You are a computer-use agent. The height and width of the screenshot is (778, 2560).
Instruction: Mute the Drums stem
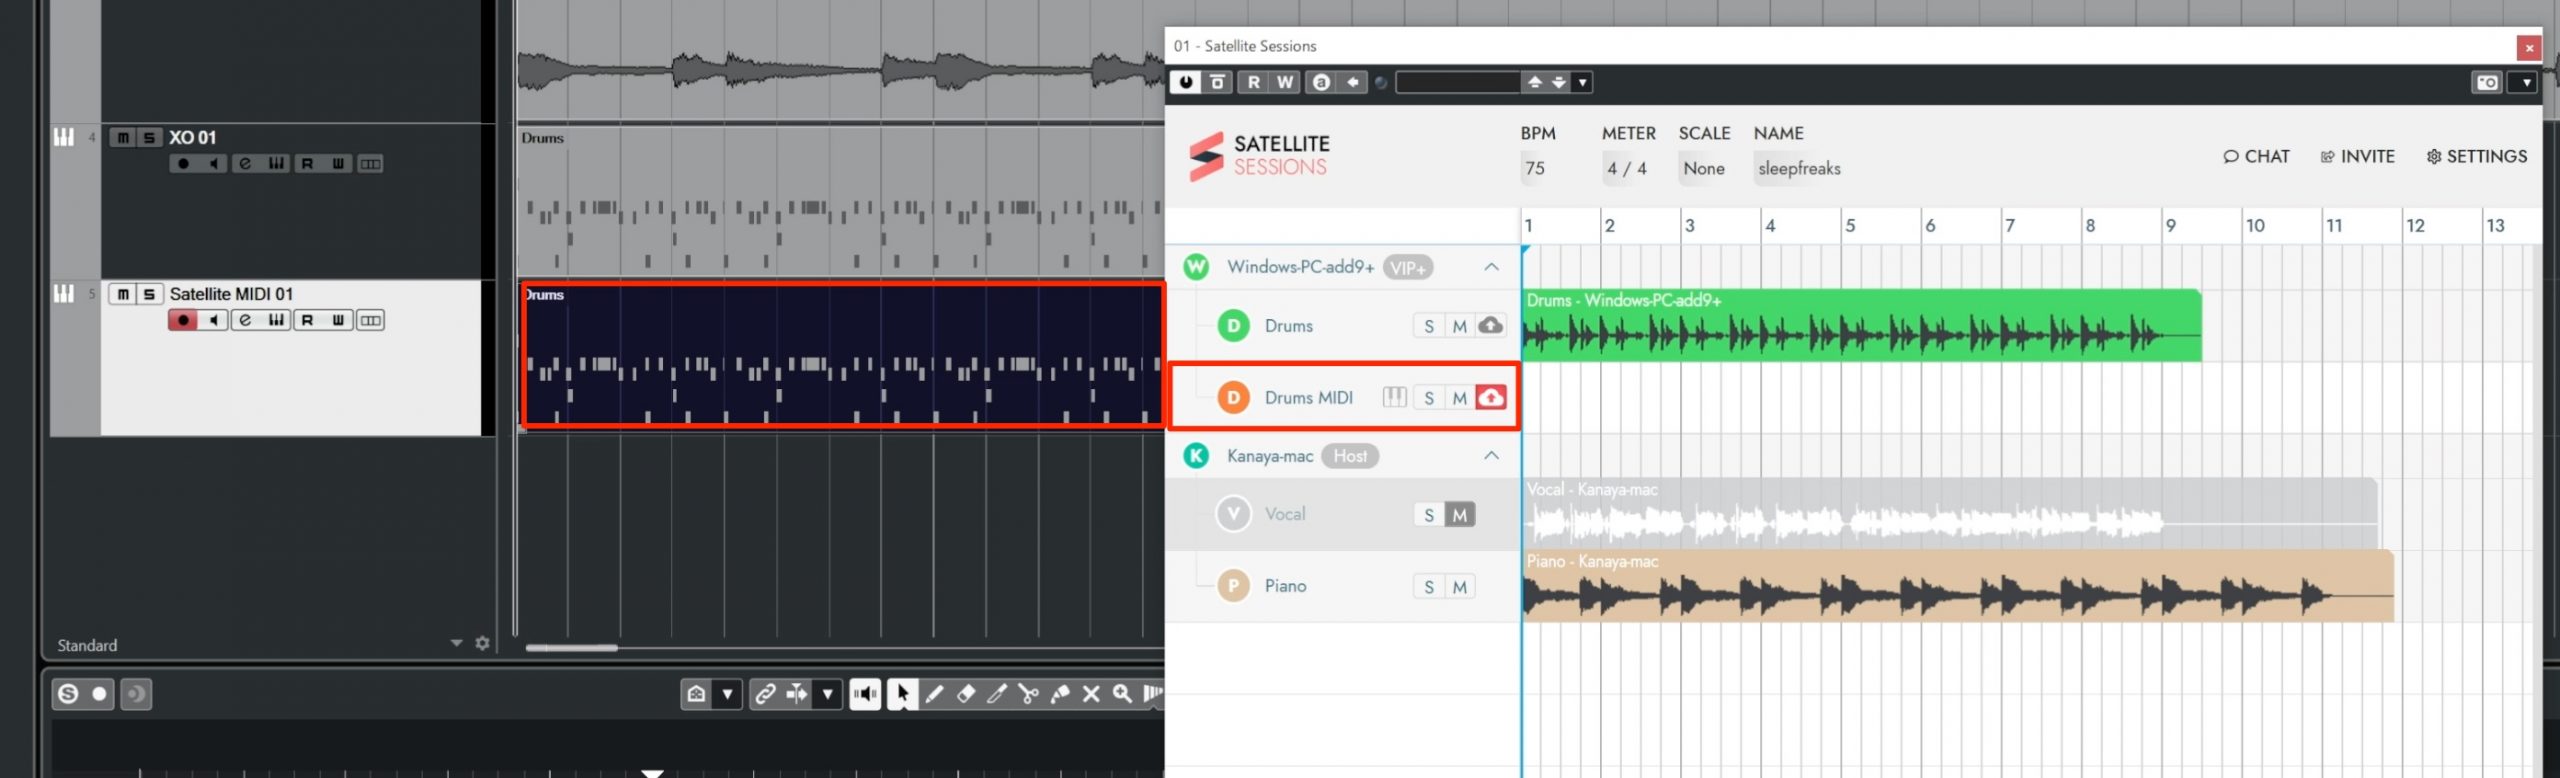point(1459,326)
